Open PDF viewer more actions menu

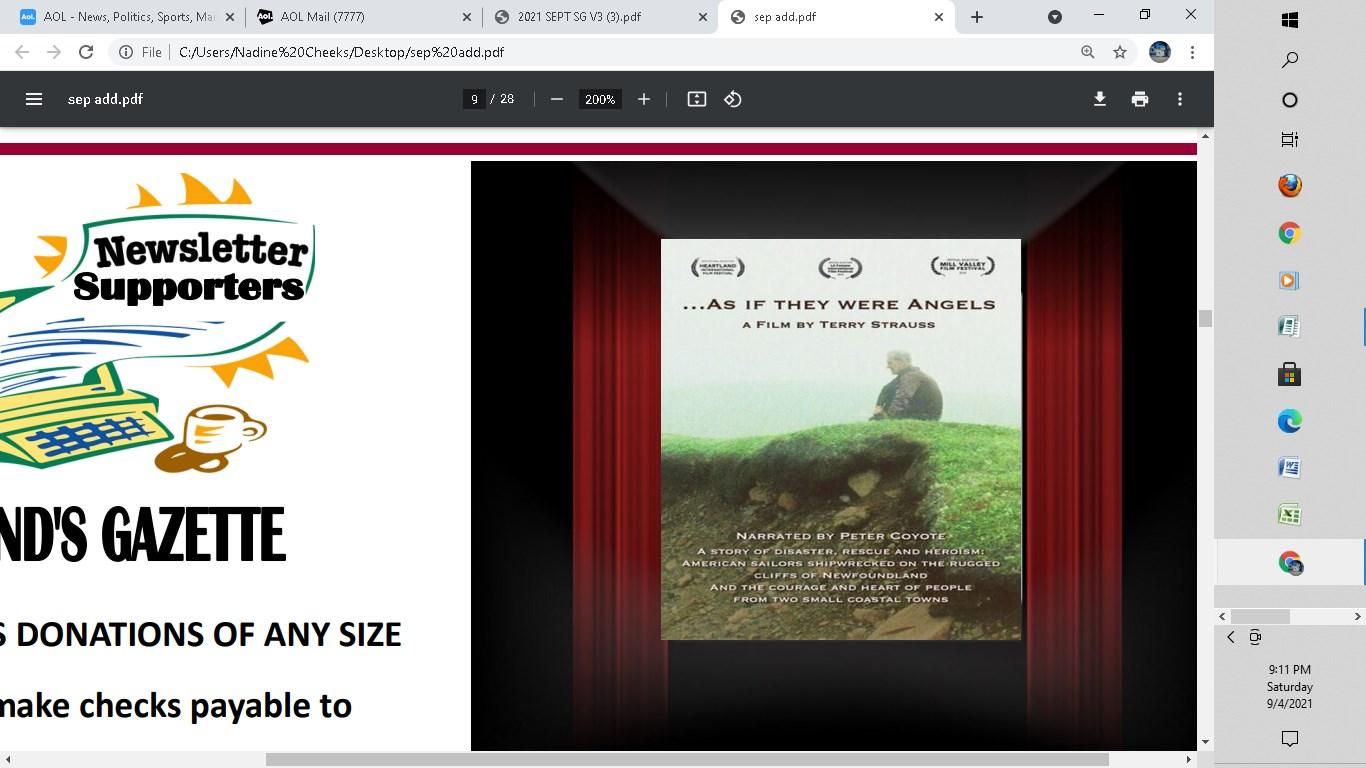(x=1180, y=99)
